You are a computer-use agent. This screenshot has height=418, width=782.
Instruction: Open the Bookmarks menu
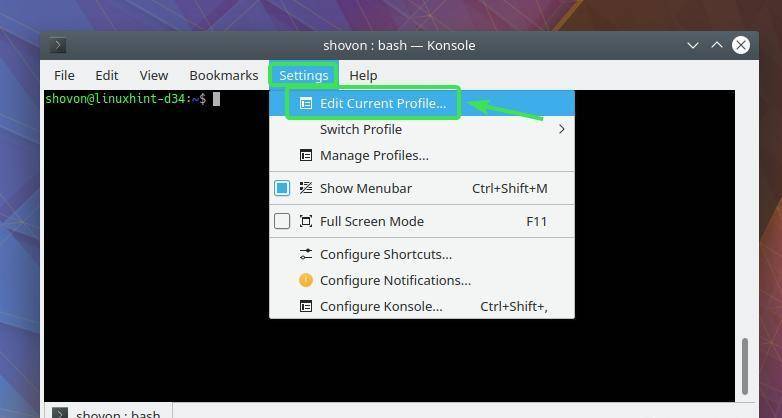tap(223, 75)
